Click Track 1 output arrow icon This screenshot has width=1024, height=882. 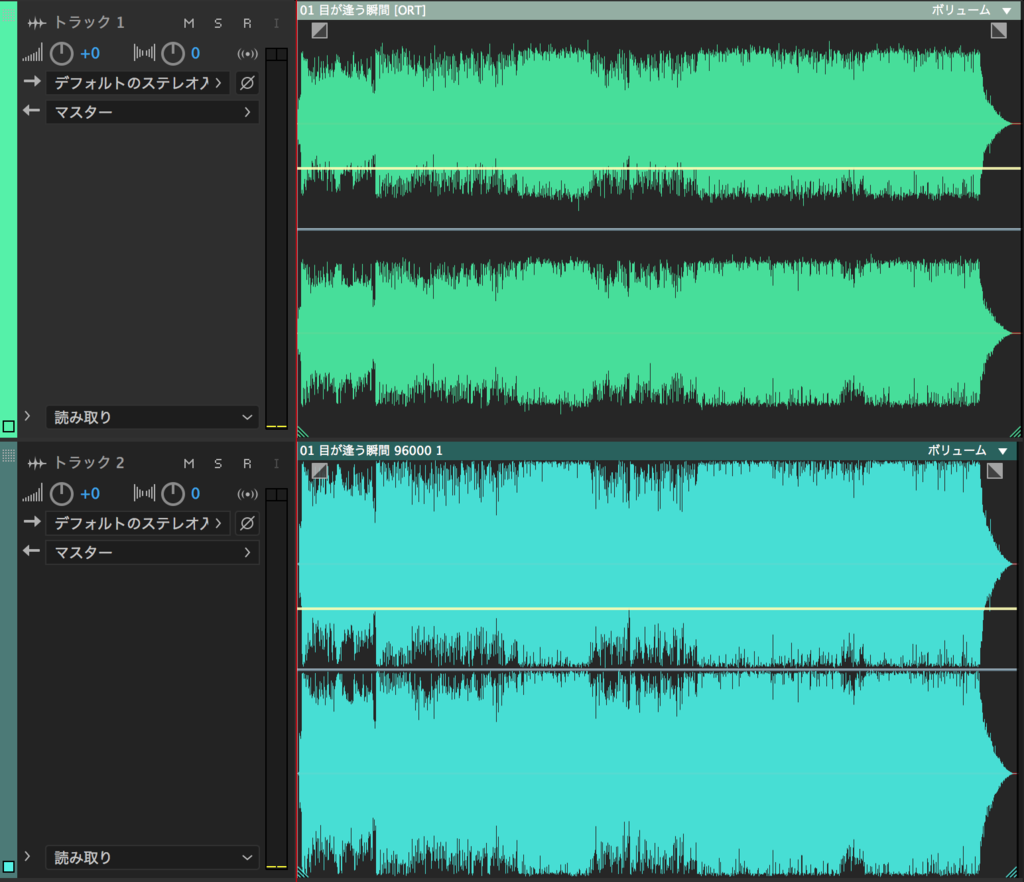[31, 110]
